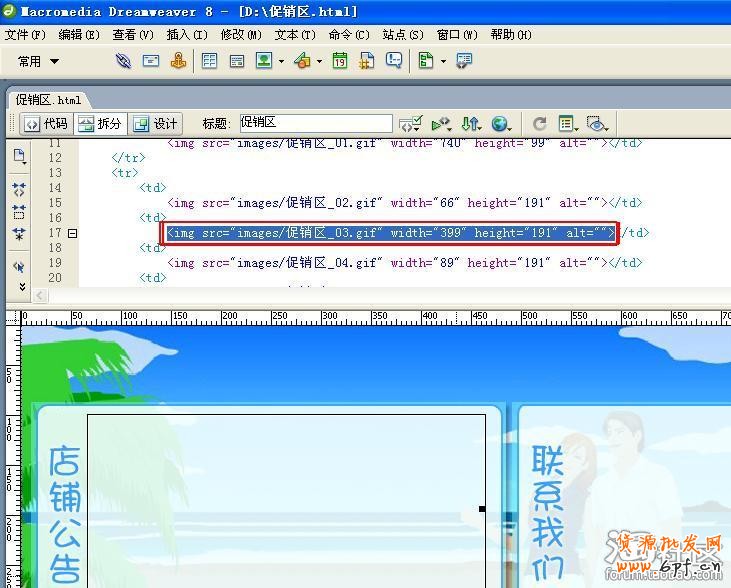Click the Email Link icon
The image size is (731, 588).
pyautogui.click(x=151, y=61)
